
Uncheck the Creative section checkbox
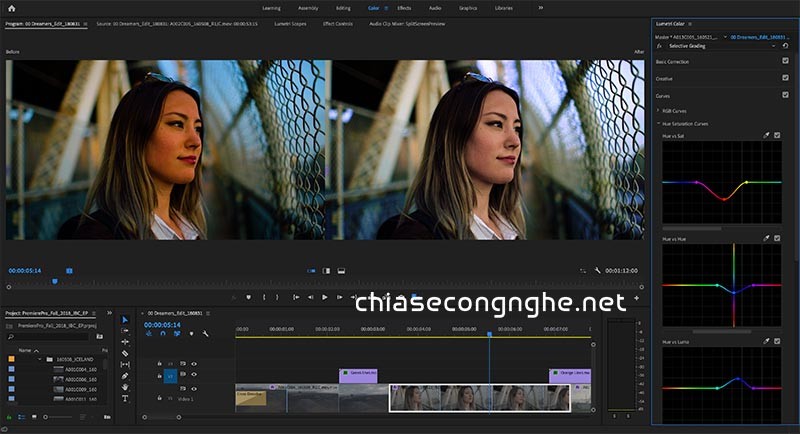click(785, 77)
